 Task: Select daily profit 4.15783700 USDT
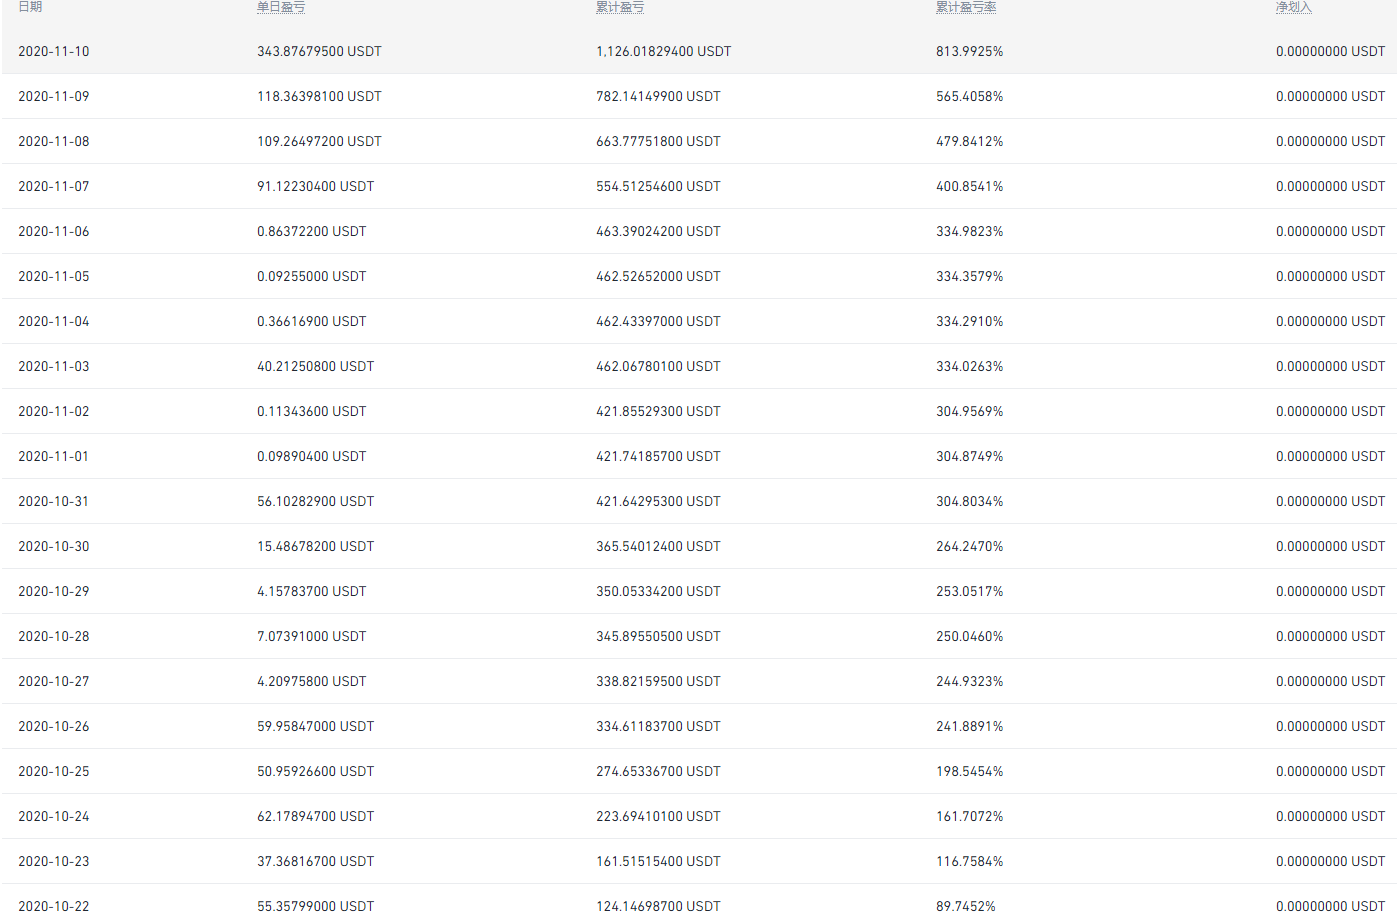312,591
